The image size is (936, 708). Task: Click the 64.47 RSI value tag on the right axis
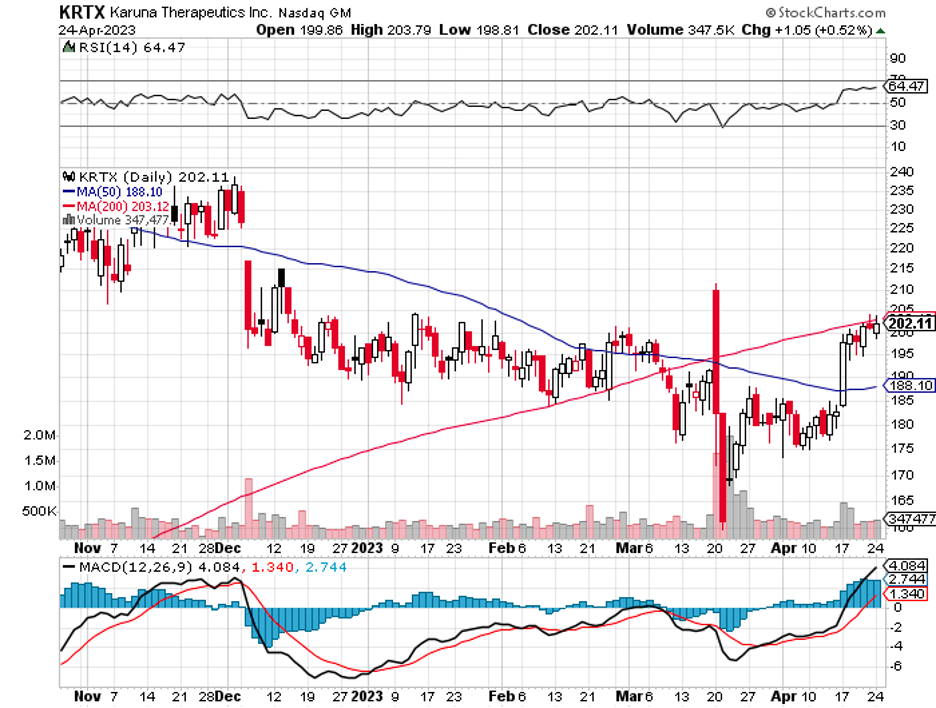tap(906, 86)
